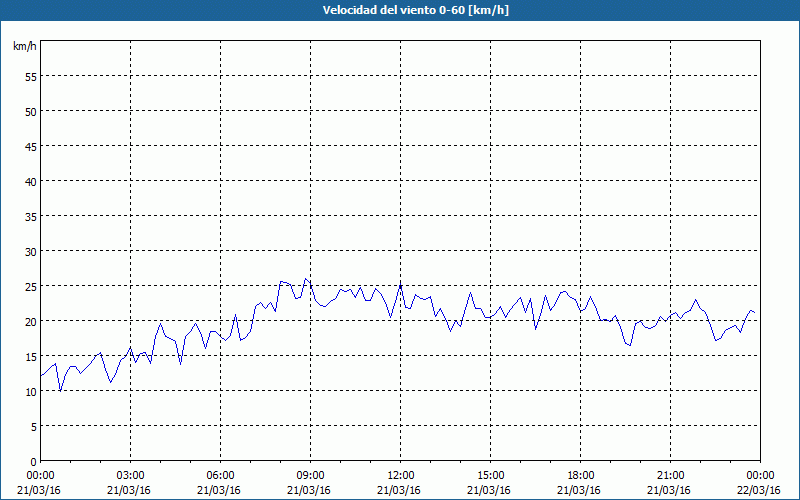Viewport: 800px width, 500px height.
Task: Click the "km/h" unit label on the axis
Action: click(25, 46)
